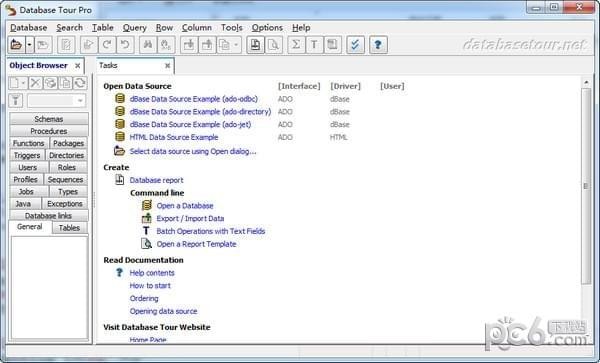The width and height of the screenshot is (600, 363).
Task: Click the scroll up arrow in Tasks pane
Action: tap(586, 82)
